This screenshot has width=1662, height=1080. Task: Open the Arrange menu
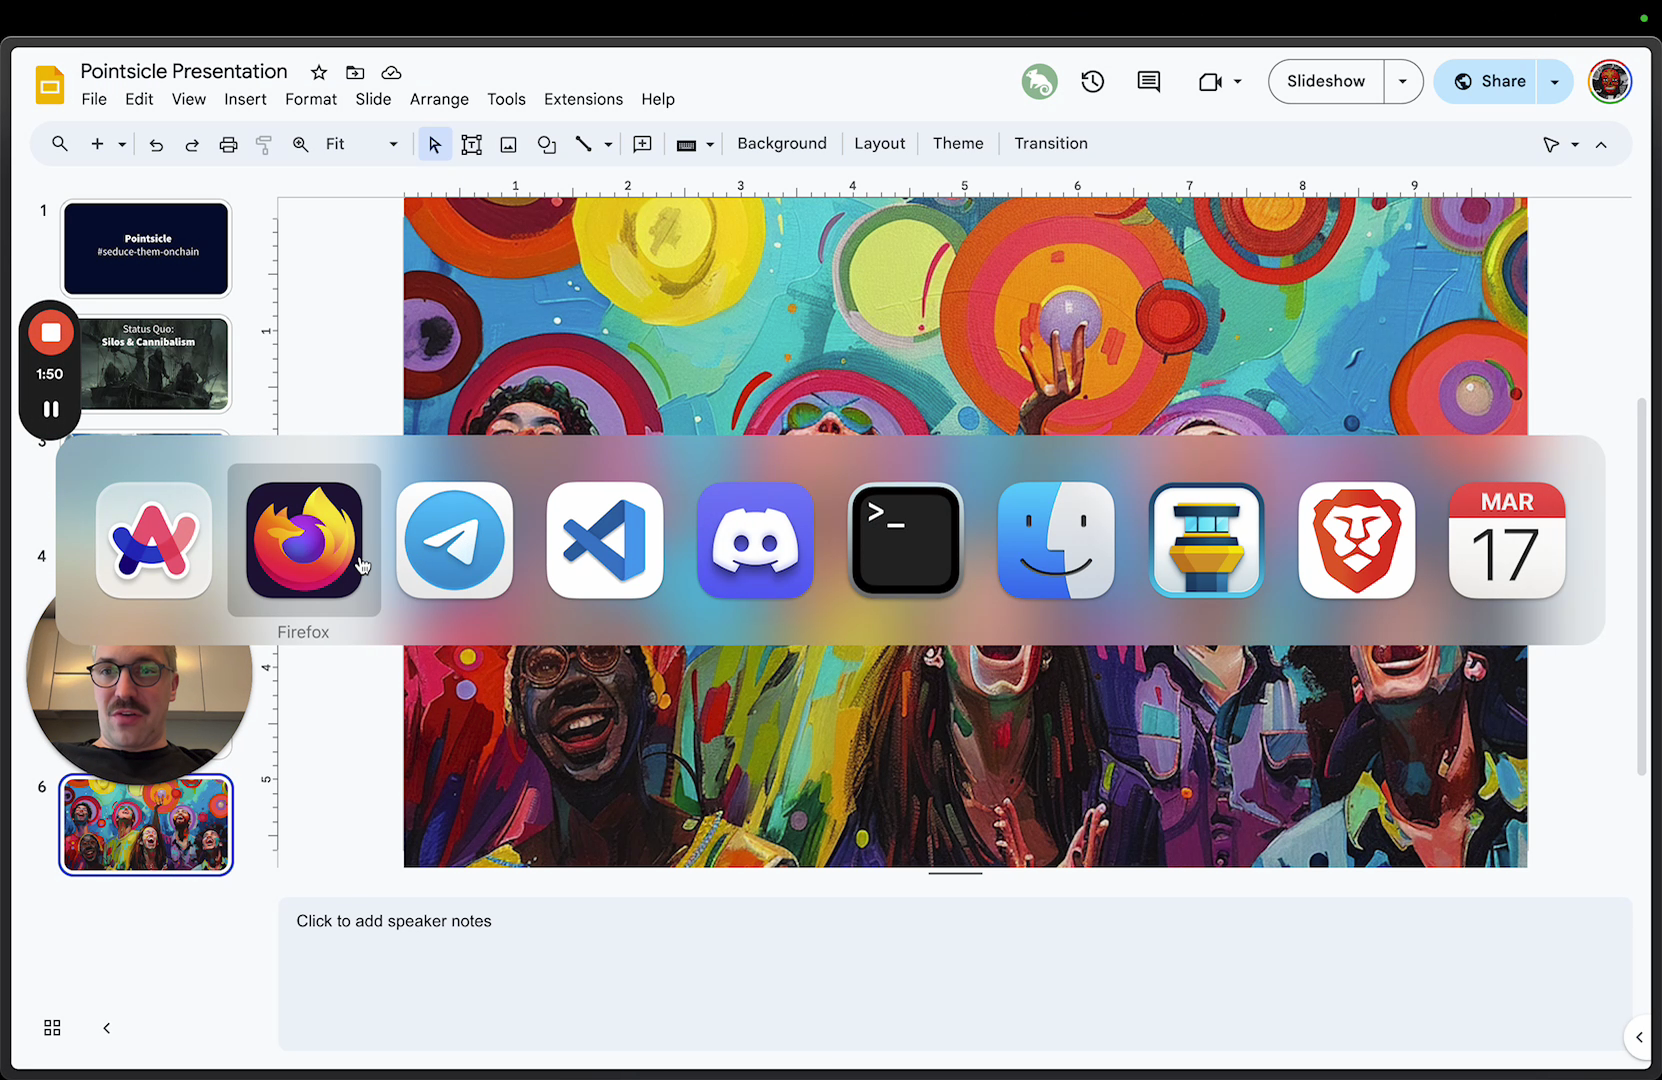point(439,99)
